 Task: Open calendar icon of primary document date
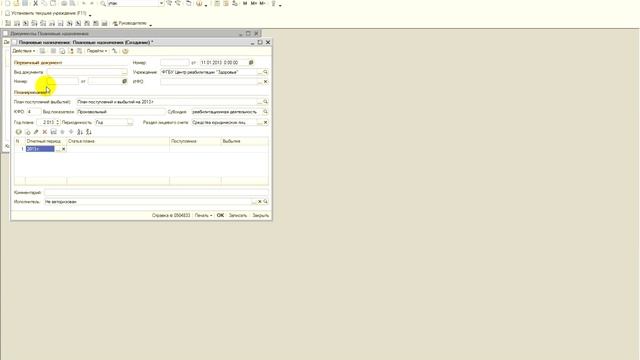coord(124,81)
